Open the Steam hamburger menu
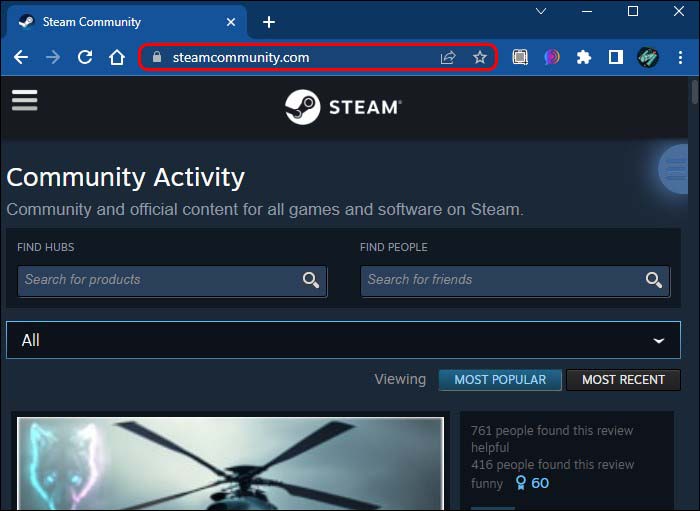Screen dimensions: 700x511 [x=25, y=100]
